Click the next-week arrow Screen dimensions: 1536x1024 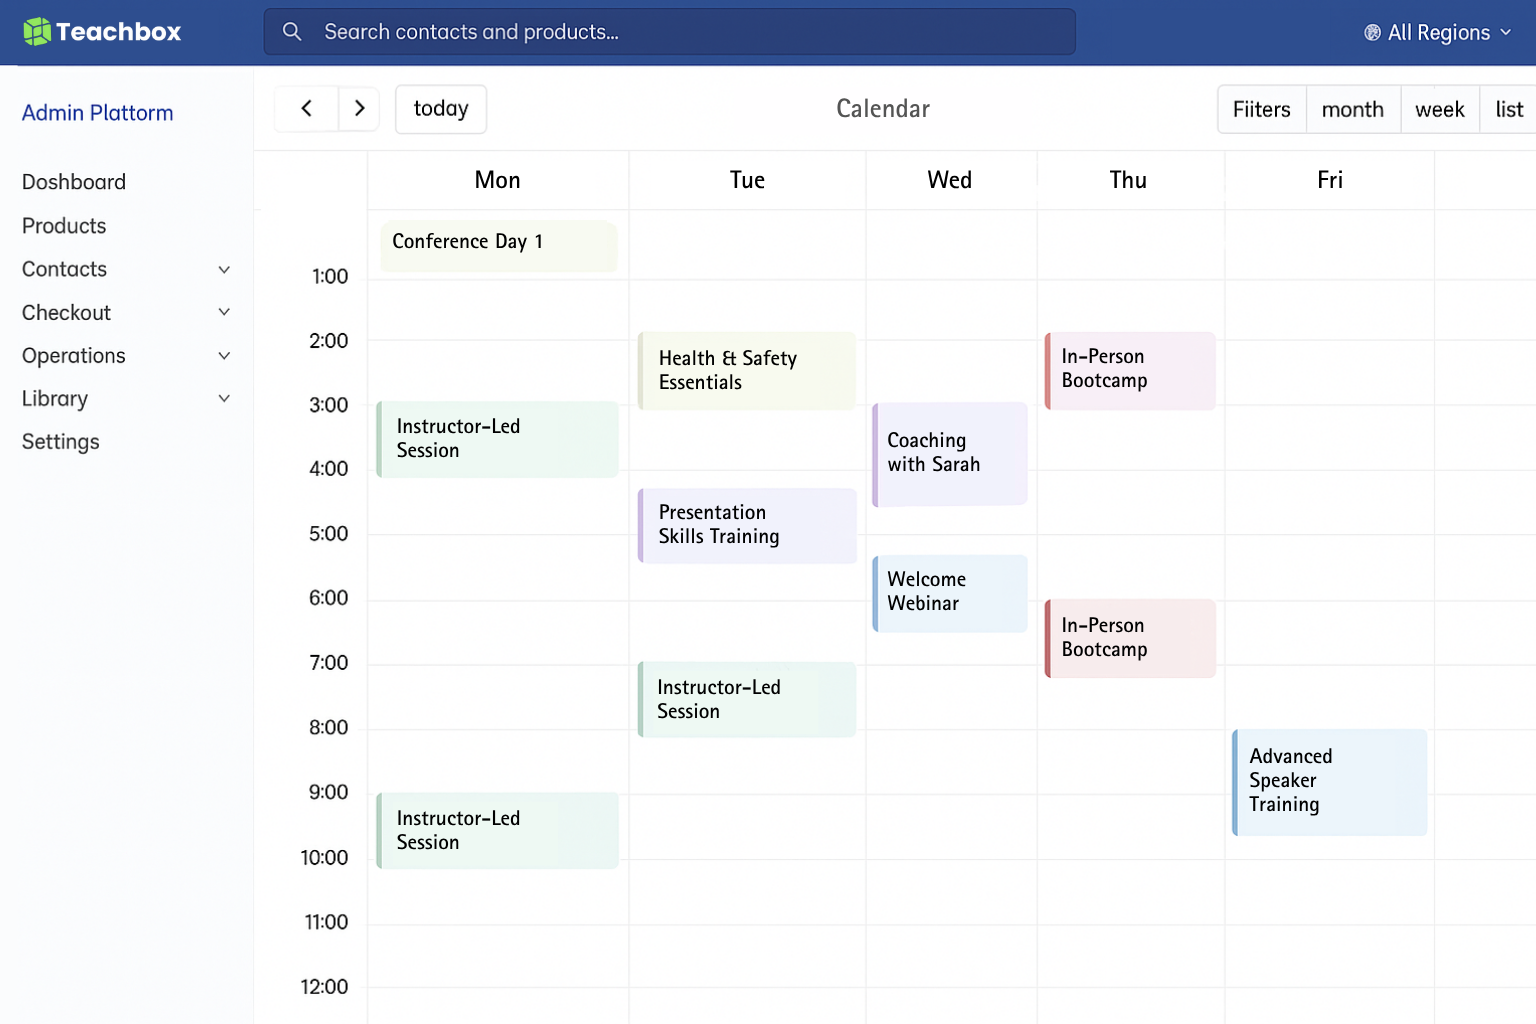tap(359, 108)
